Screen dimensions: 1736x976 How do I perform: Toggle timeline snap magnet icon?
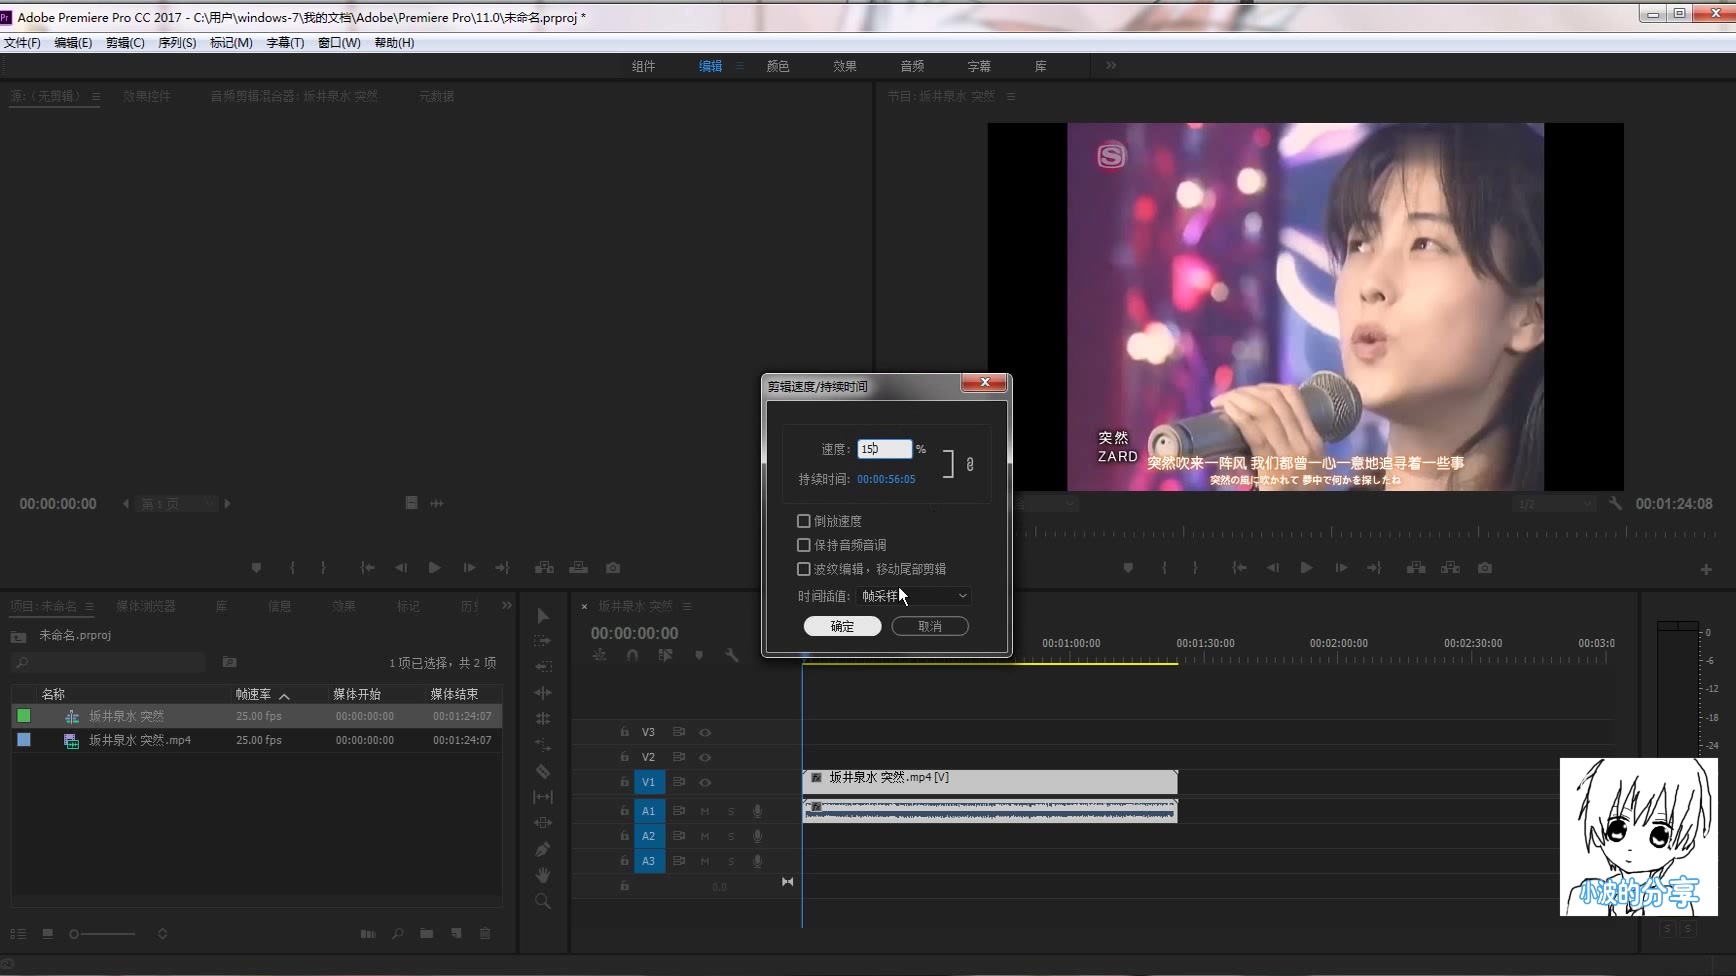pyautogui.click(x=632, y=655)
